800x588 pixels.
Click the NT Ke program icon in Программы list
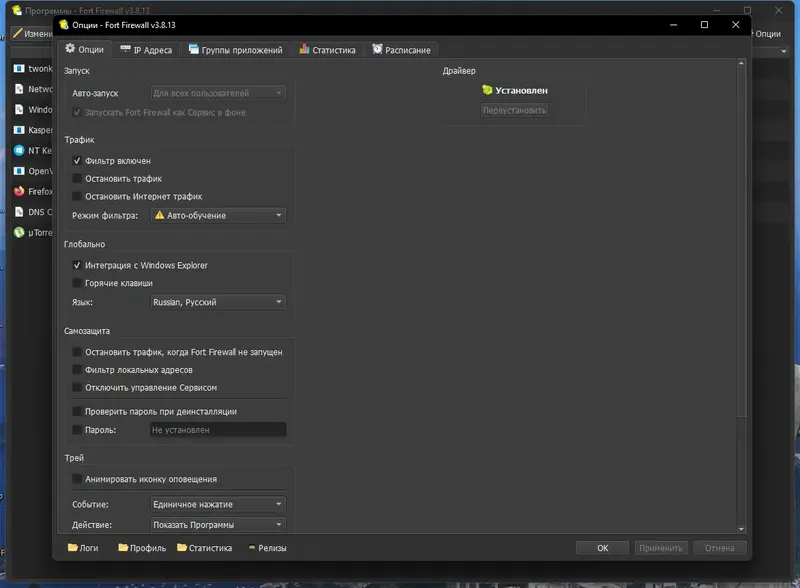(19, 150)
